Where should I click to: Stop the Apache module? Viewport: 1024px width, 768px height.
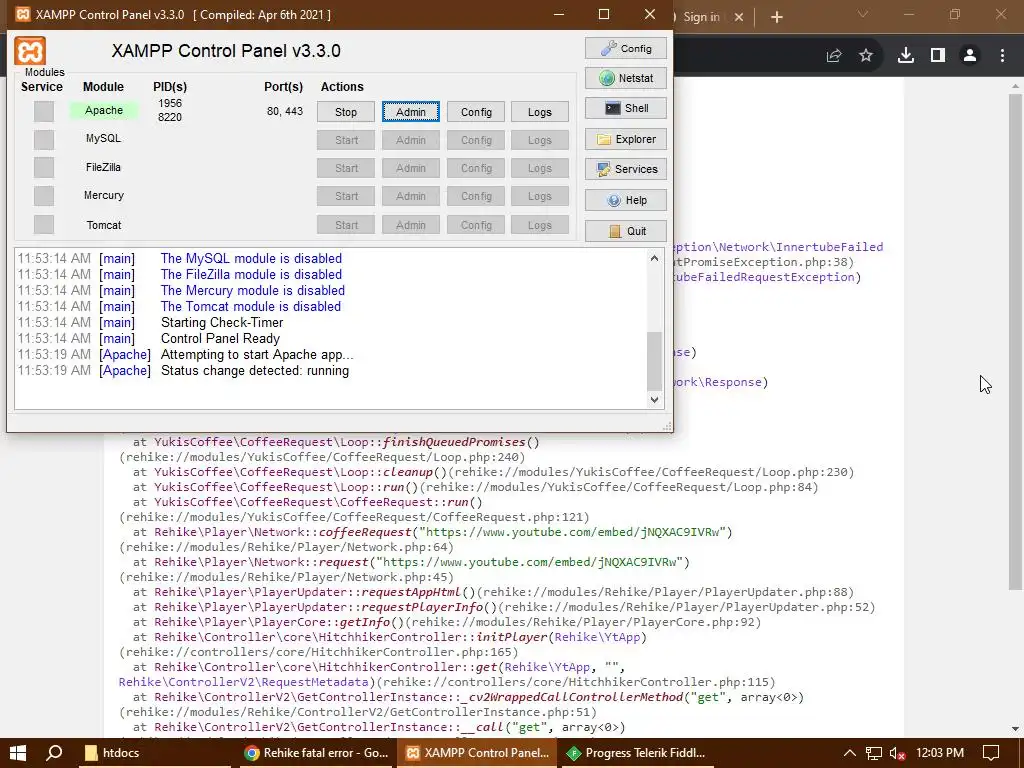(346, 112)
